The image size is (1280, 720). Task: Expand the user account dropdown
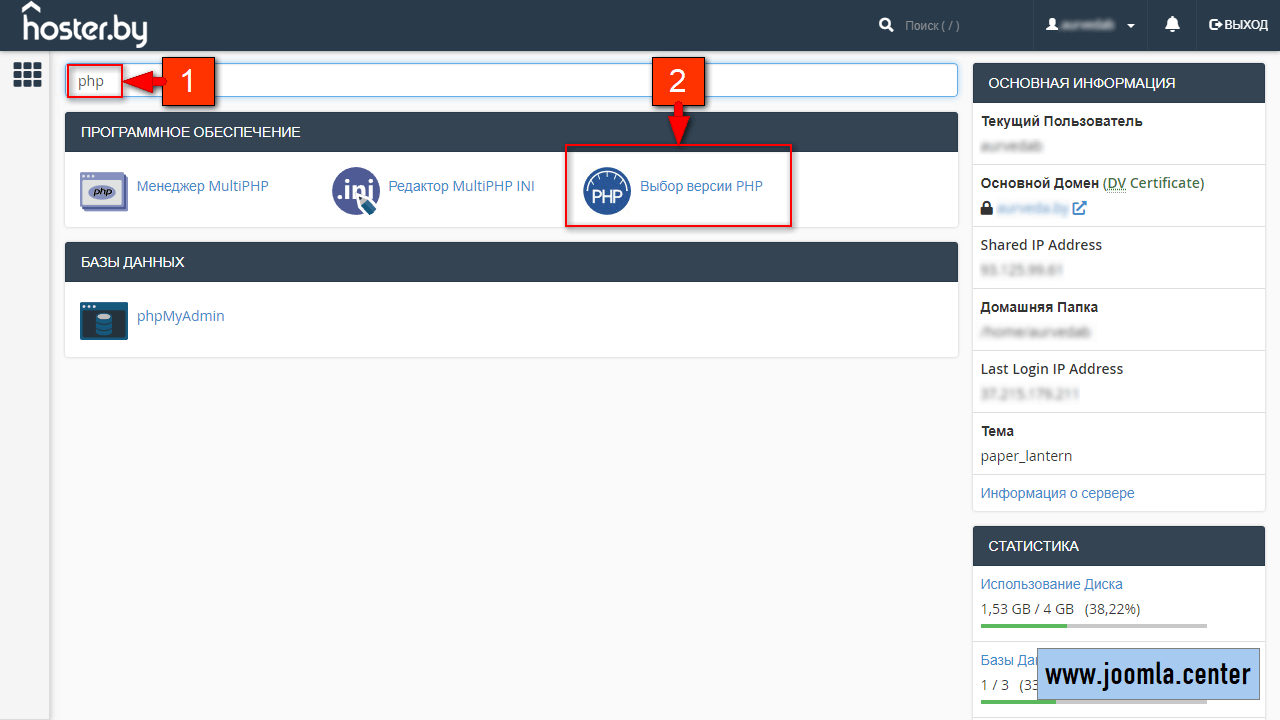coord(1090,25)
